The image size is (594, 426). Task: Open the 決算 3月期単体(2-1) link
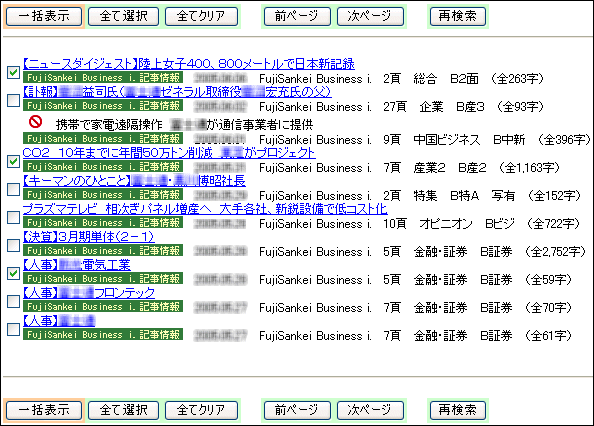pyautogui.click(x=89, y=237)
